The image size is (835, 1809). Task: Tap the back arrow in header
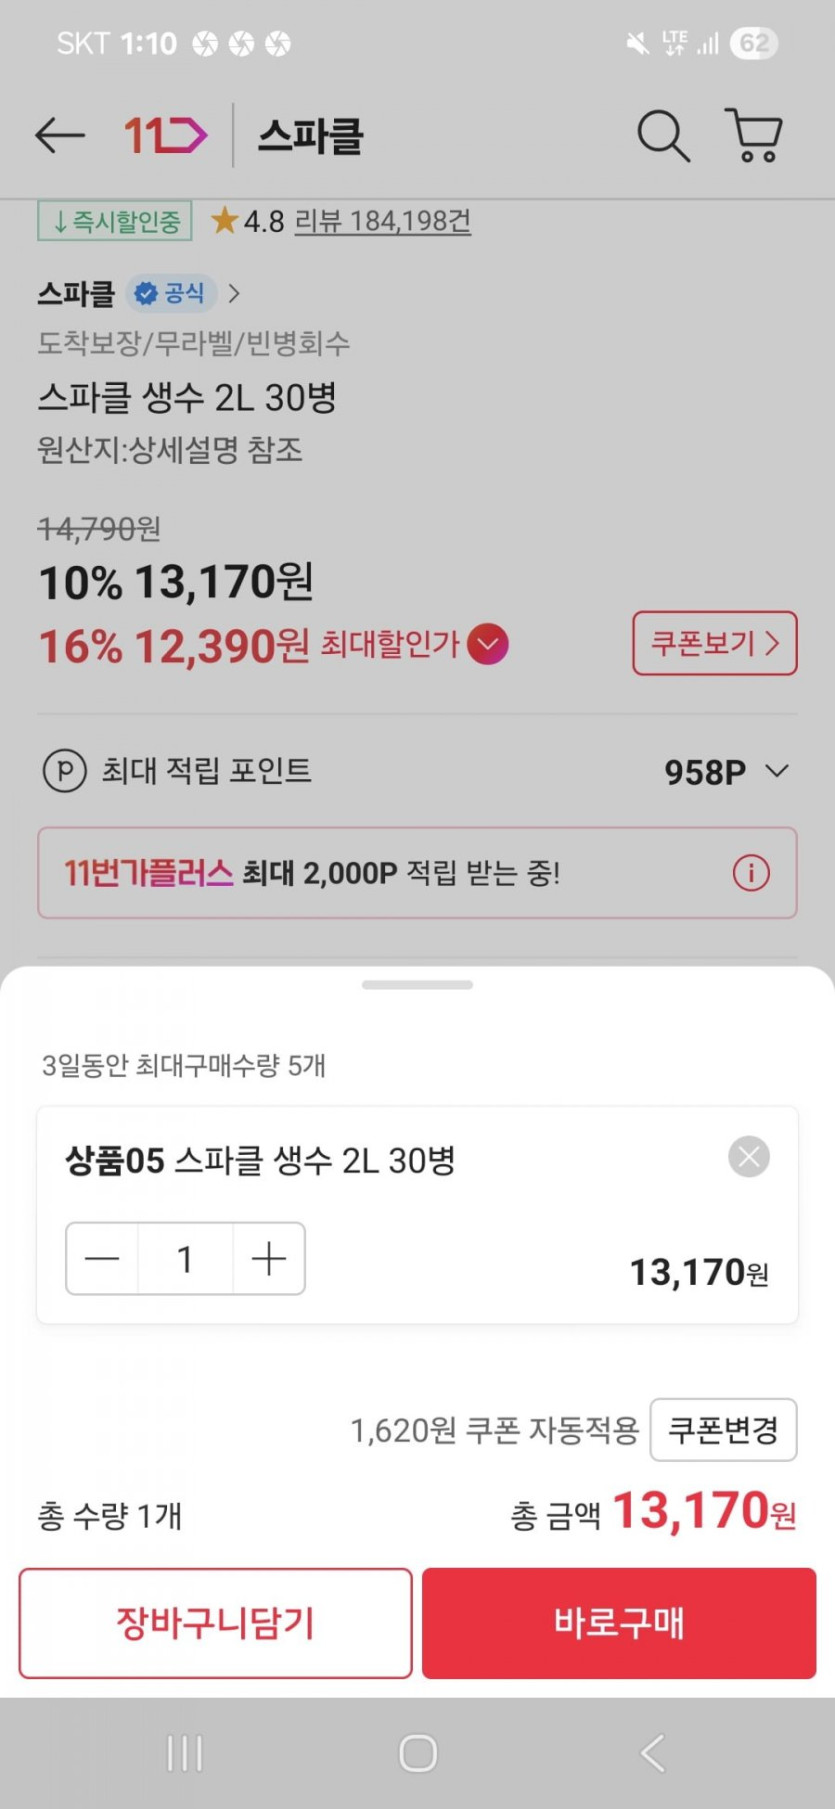pos(60,135)
